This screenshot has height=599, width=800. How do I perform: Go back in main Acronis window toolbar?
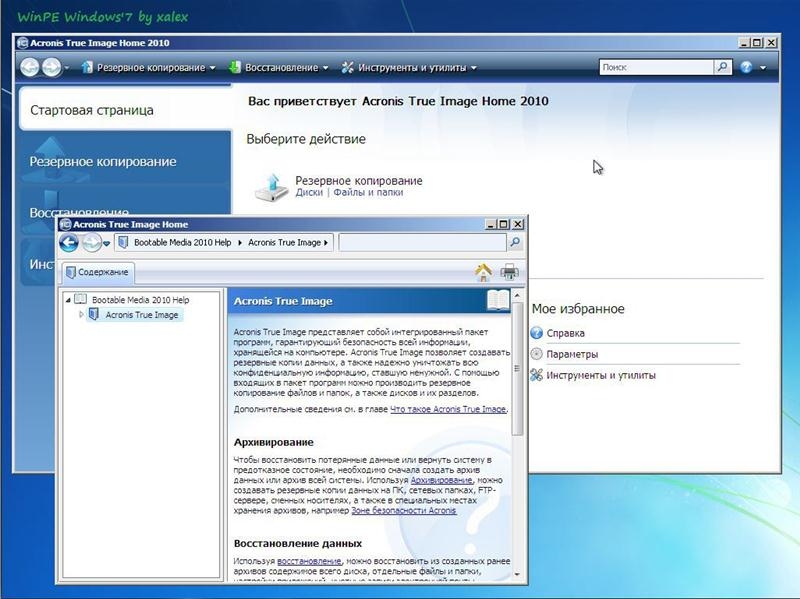click(x=30, y=67)
